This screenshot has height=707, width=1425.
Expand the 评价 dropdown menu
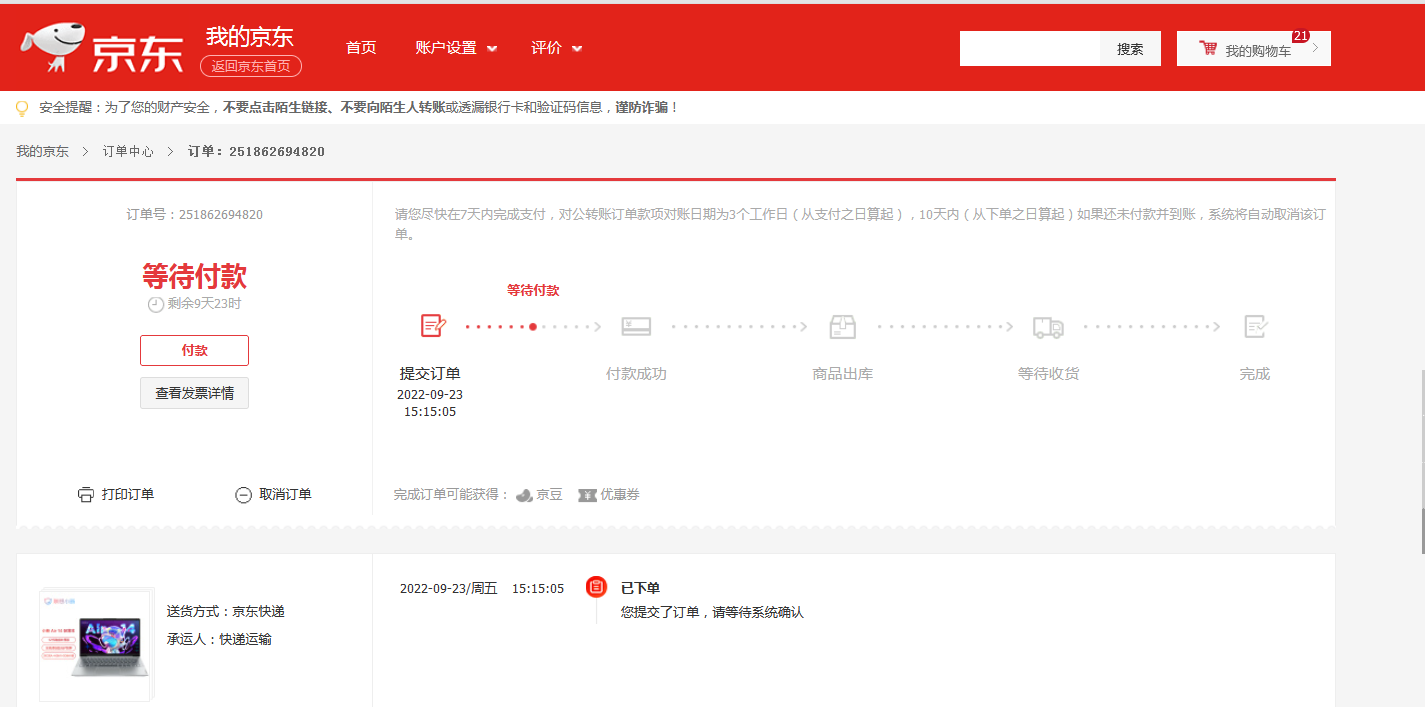[x=556, y=48]
